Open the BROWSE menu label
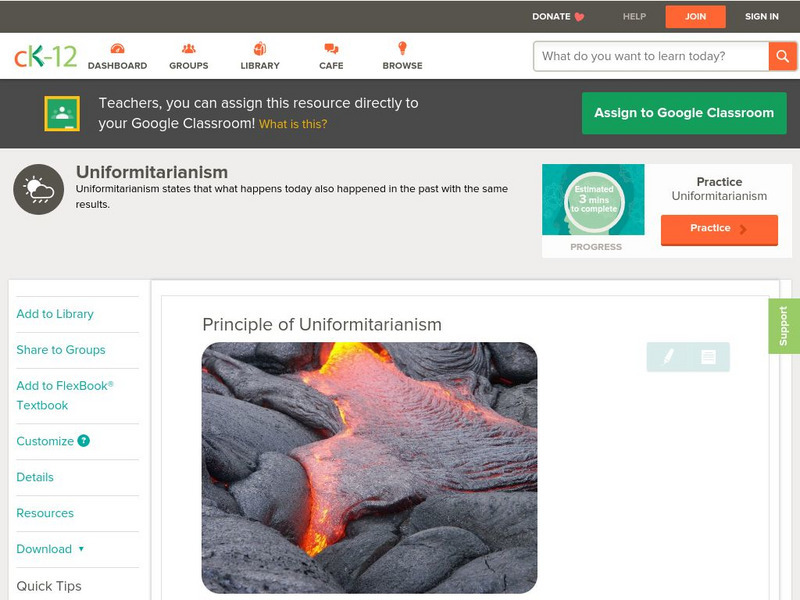 403,66
